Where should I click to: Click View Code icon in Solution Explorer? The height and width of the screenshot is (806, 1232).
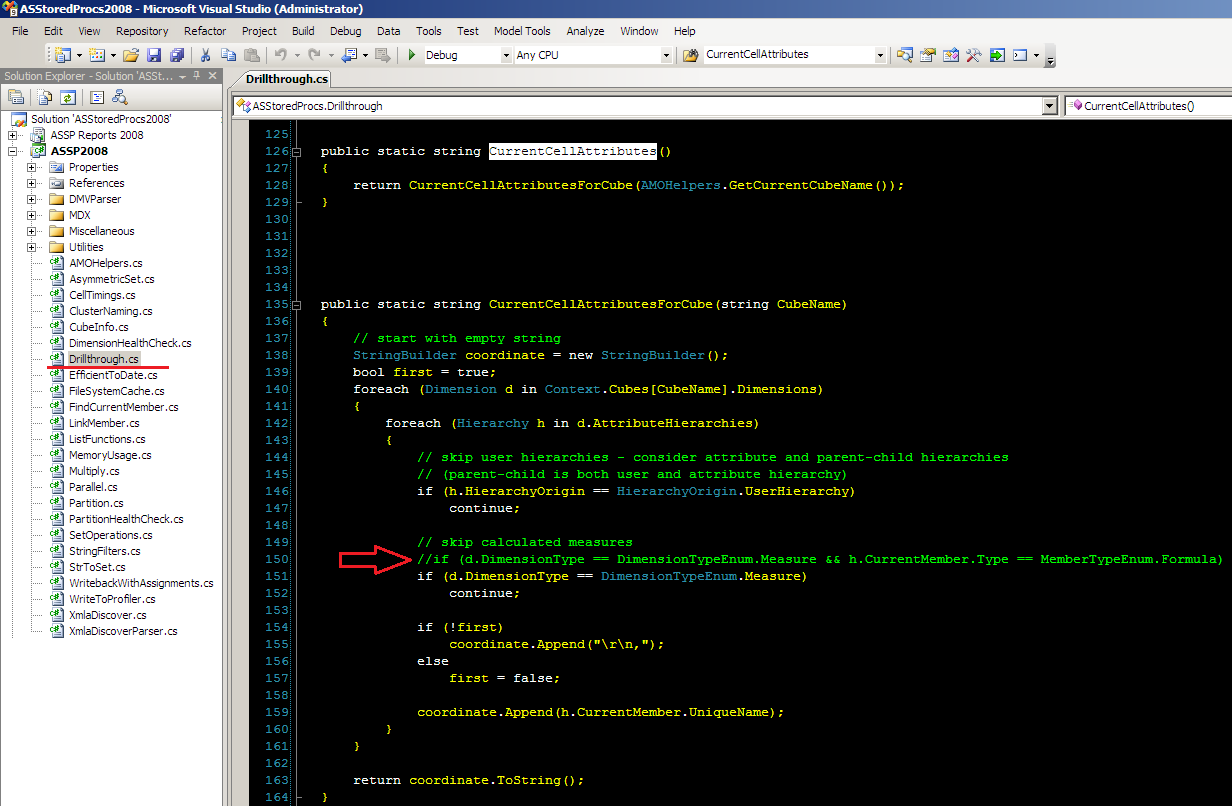(x=97, y=97)
